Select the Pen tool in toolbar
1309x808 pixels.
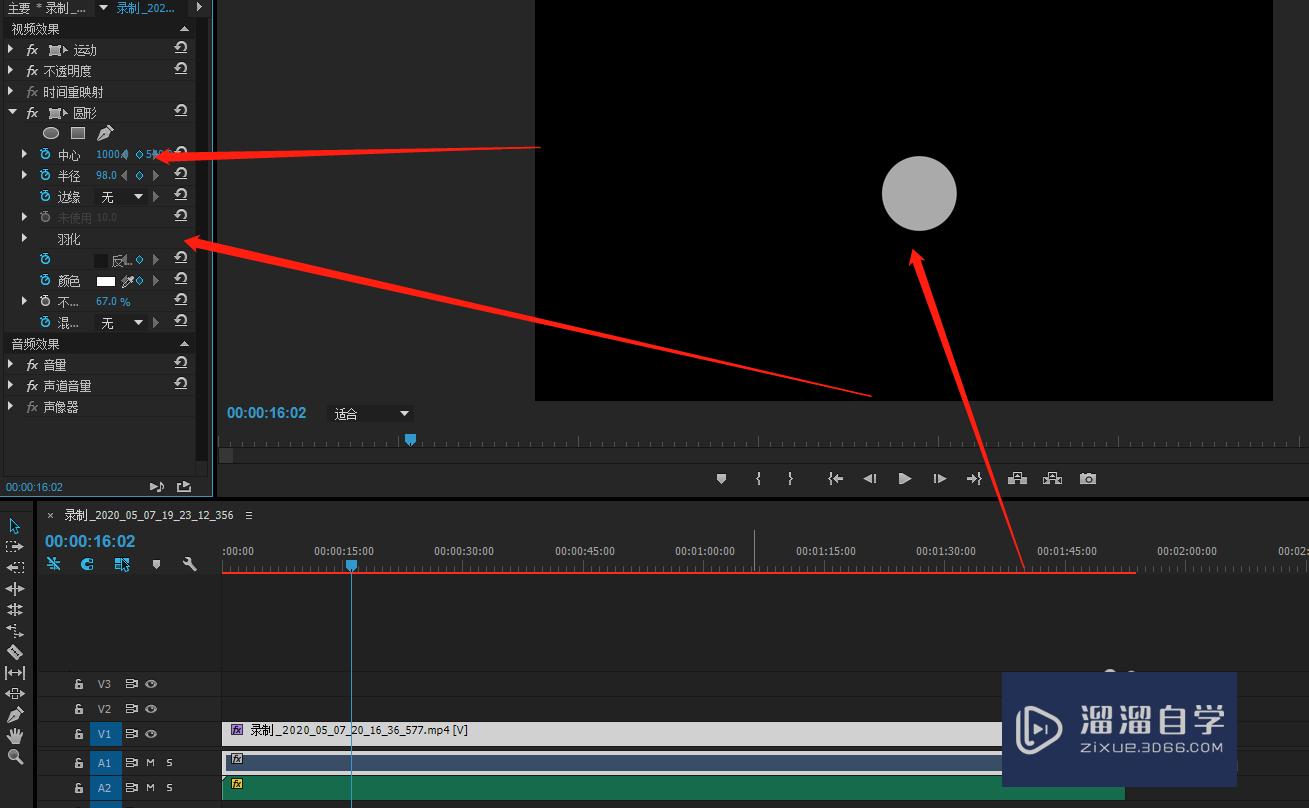coord(15,715)
